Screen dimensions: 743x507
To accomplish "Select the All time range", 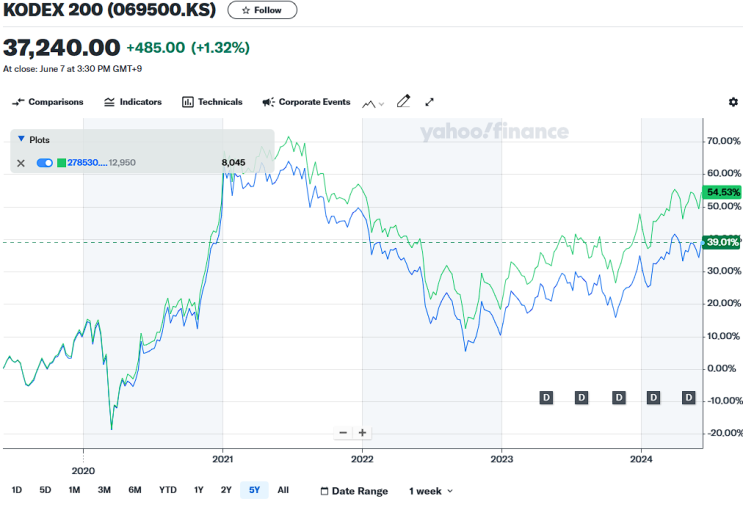I will tap(283, 490).
